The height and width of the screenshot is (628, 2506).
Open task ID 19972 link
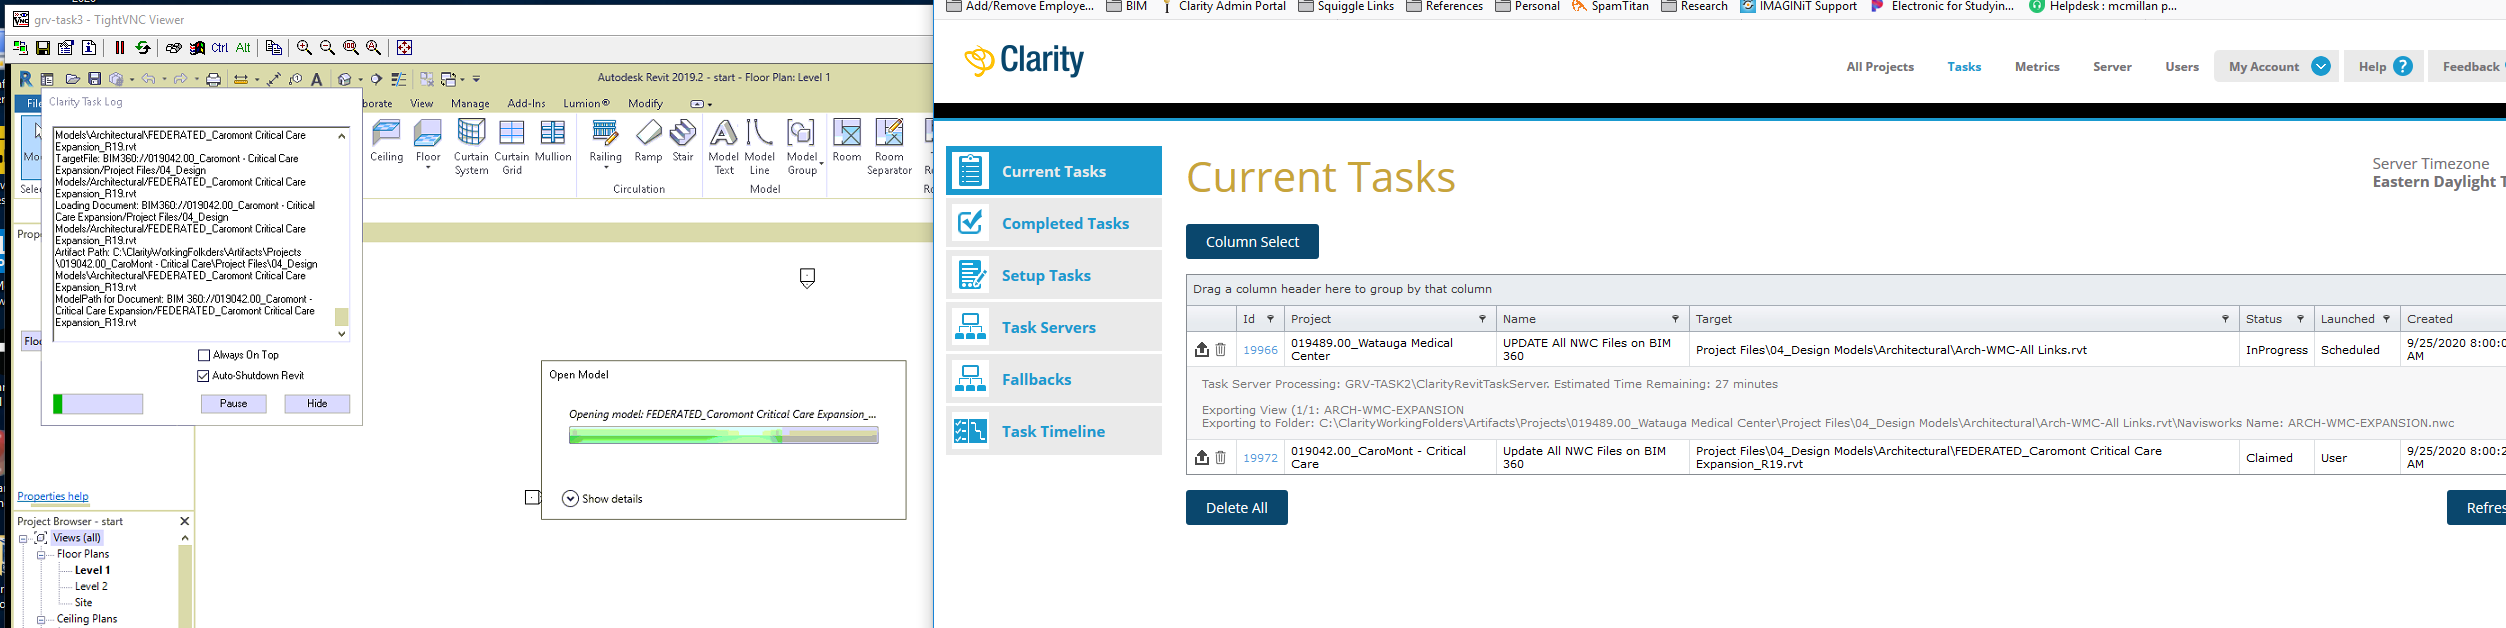point(1259,458)
